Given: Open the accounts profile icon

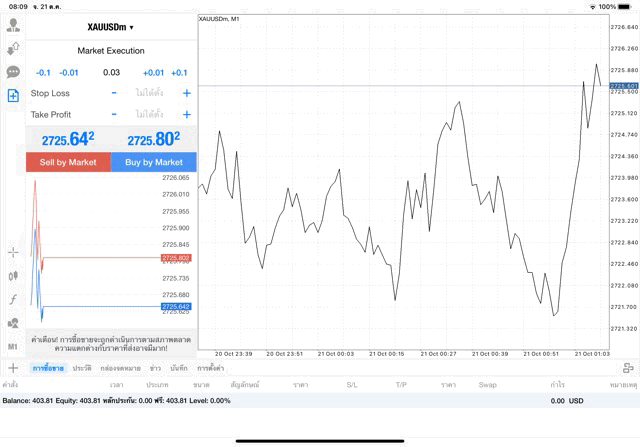Looking at the screenshot, I should pyautogui.click(x=13, y=25).
